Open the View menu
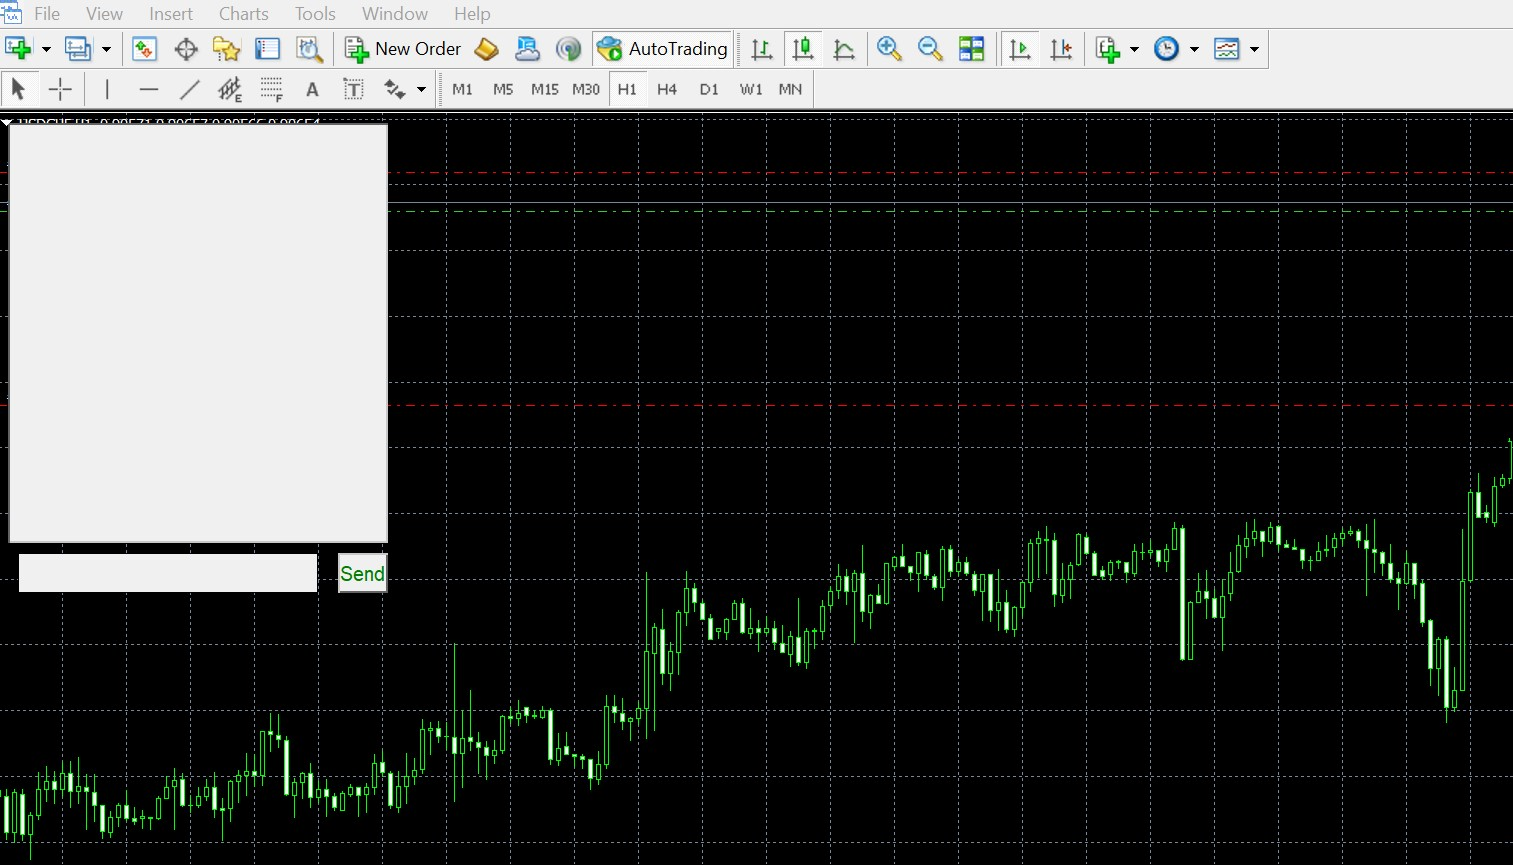The height and width of the screenshot is (865, 1513). (104, 14)
